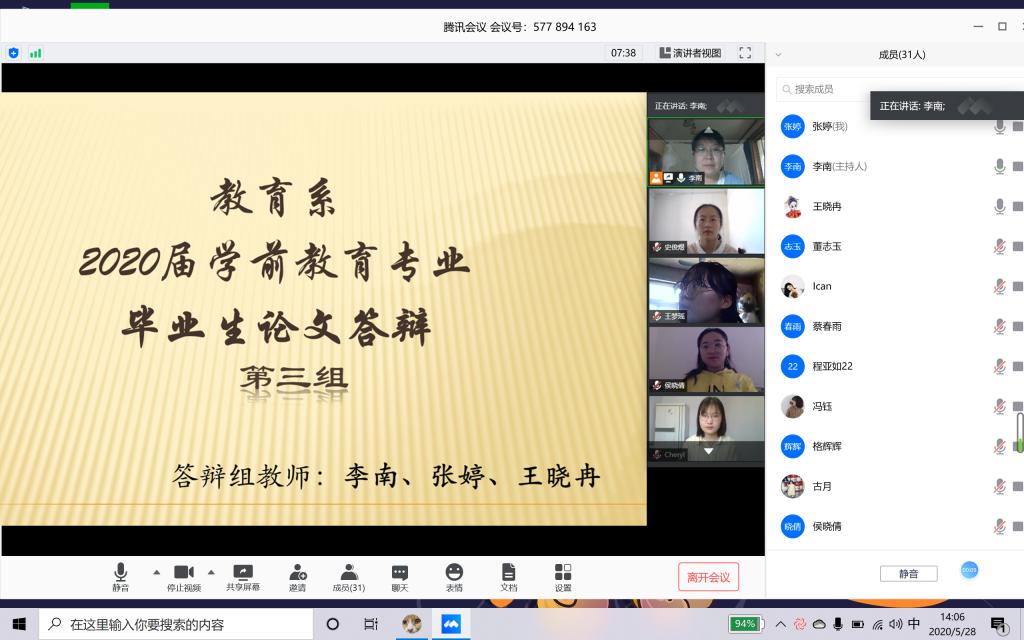Toggle the 成员(31) members list in the toolbar
Viewport: 1024px width, 640px height.
pyautogui.click(x=349, y=577)
